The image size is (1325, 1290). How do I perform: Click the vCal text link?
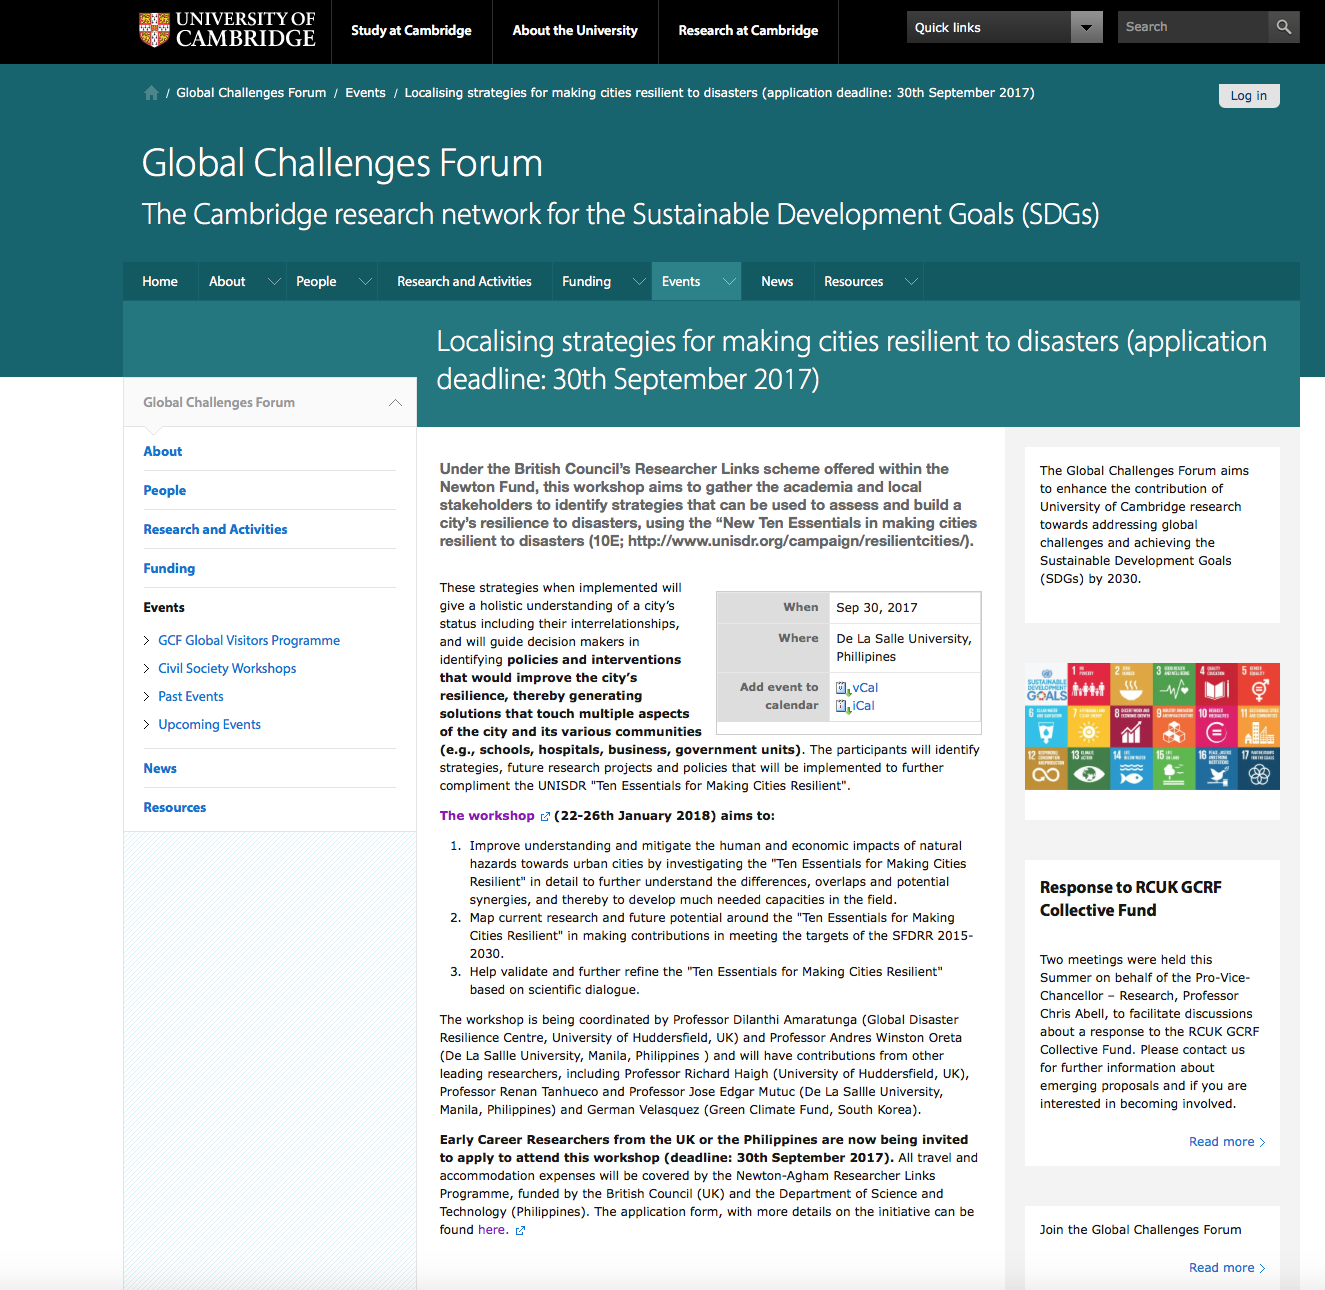[x=865, y=688]
